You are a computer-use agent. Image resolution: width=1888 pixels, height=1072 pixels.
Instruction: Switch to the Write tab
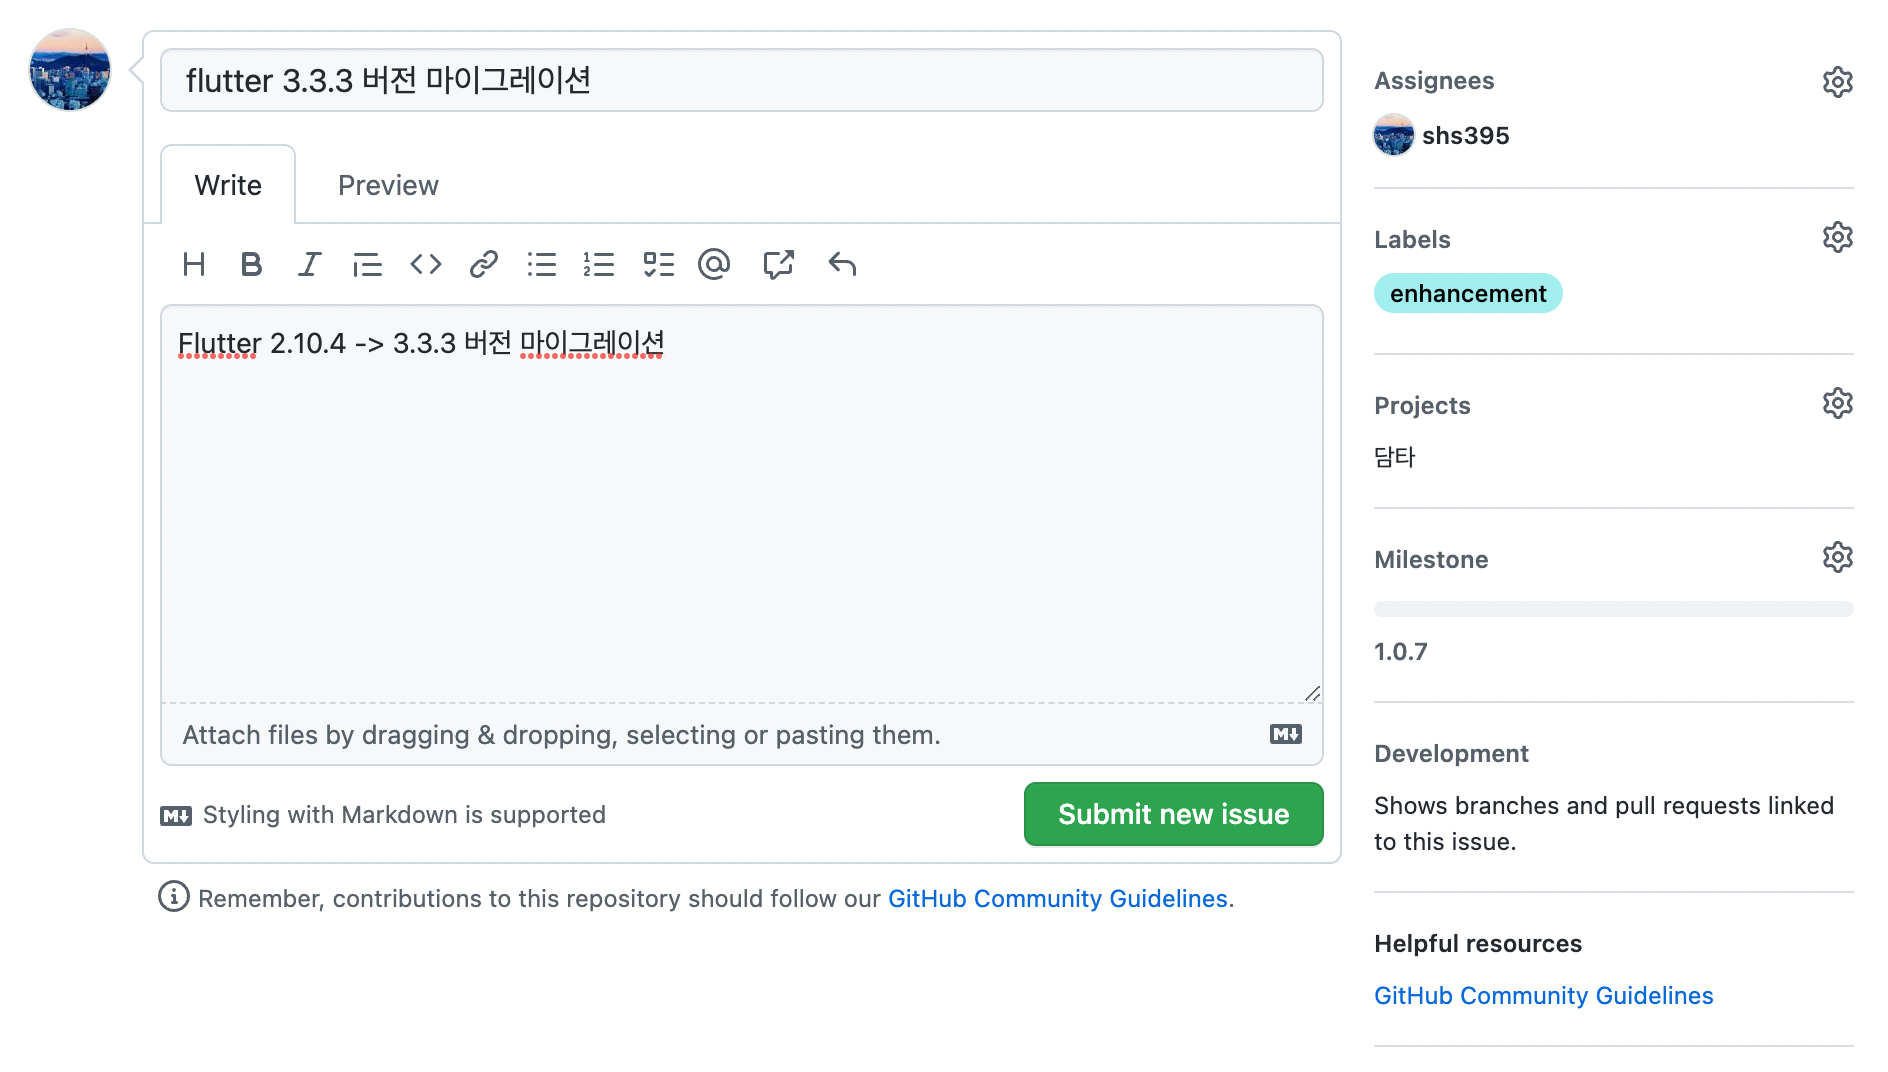coord(228,185)
